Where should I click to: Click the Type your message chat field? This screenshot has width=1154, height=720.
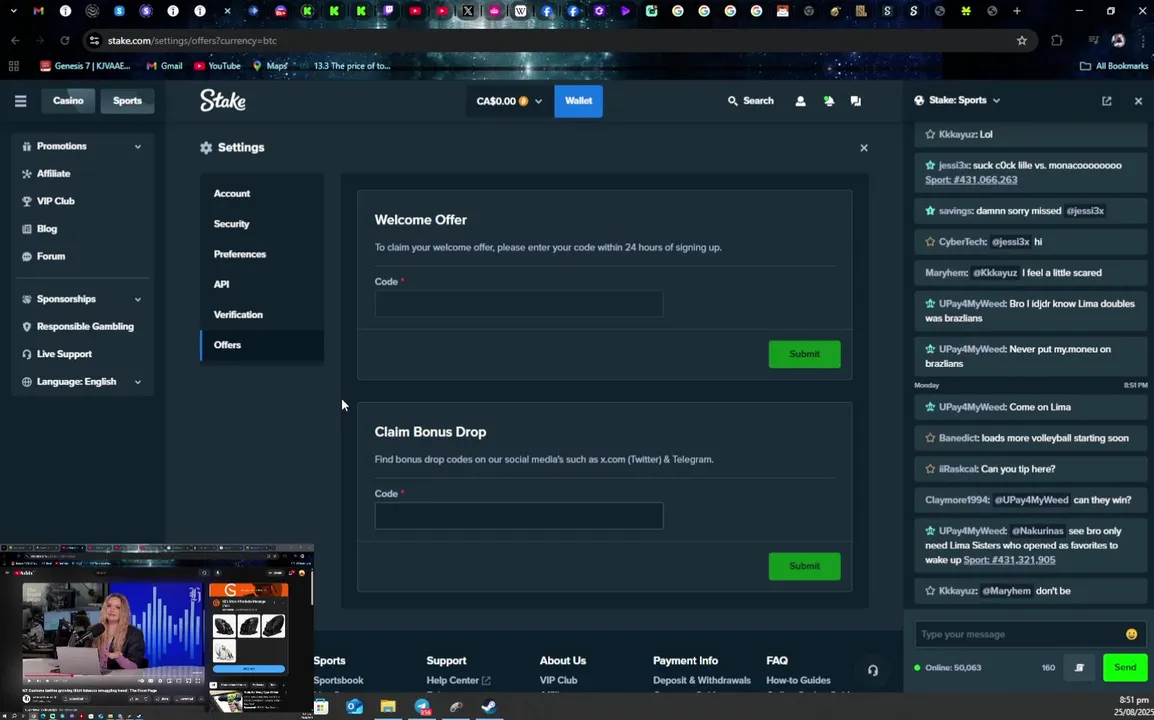[1021, 634]
